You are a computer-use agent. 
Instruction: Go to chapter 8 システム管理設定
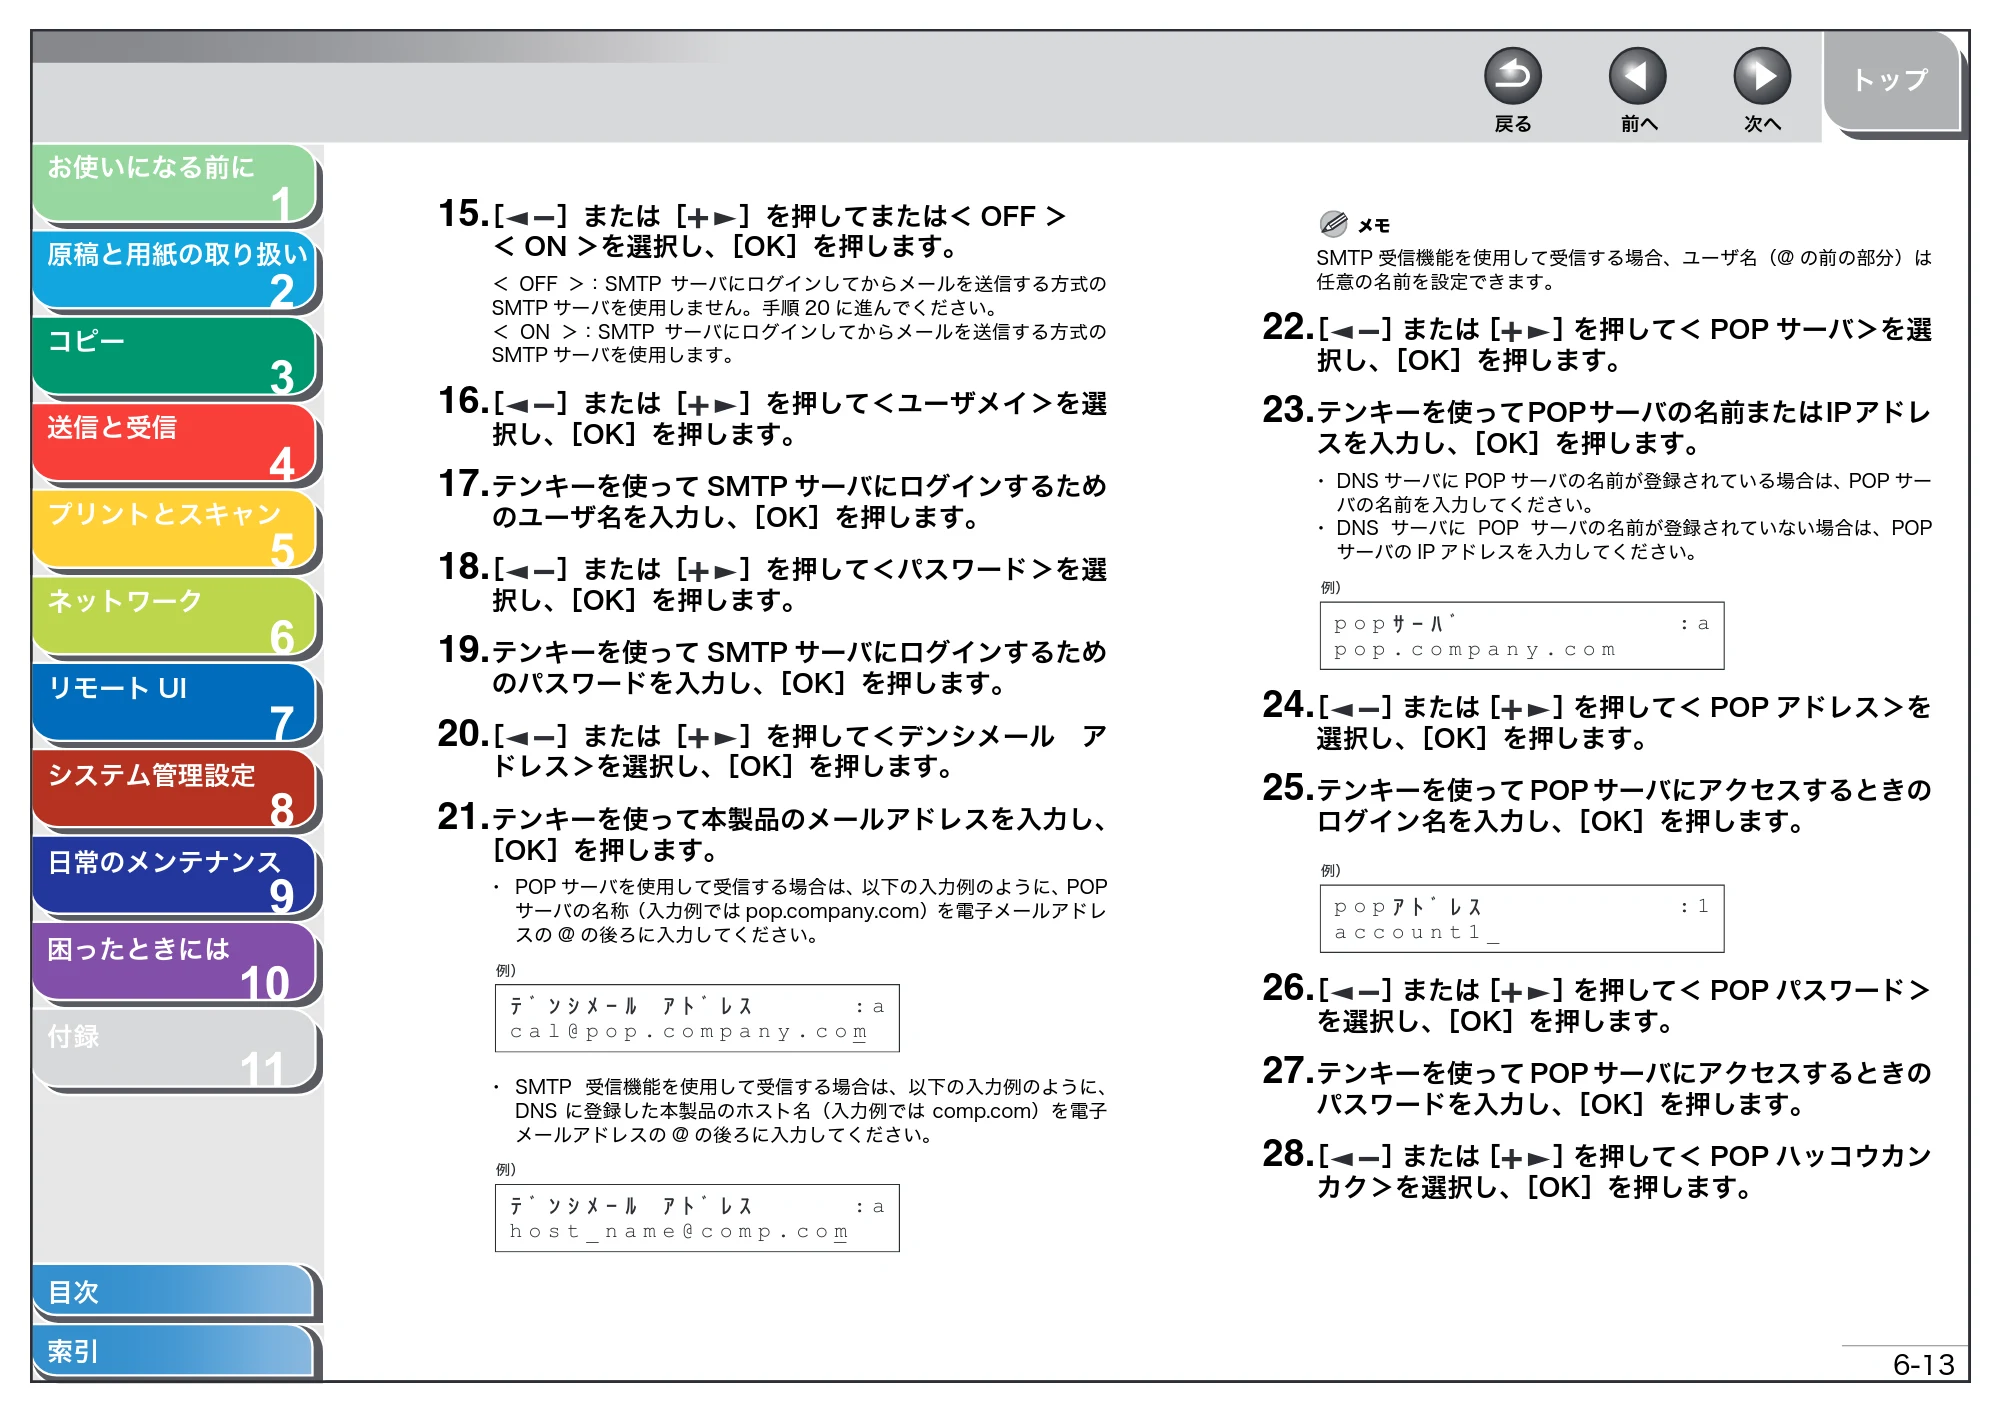pos(175,791)
